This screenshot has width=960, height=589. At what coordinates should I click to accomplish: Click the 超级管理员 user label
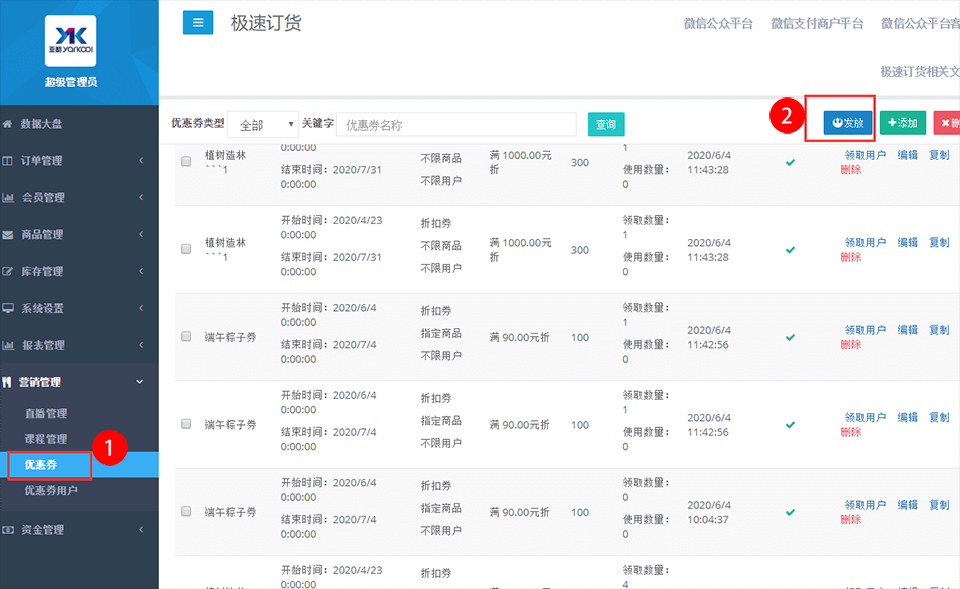71,82
